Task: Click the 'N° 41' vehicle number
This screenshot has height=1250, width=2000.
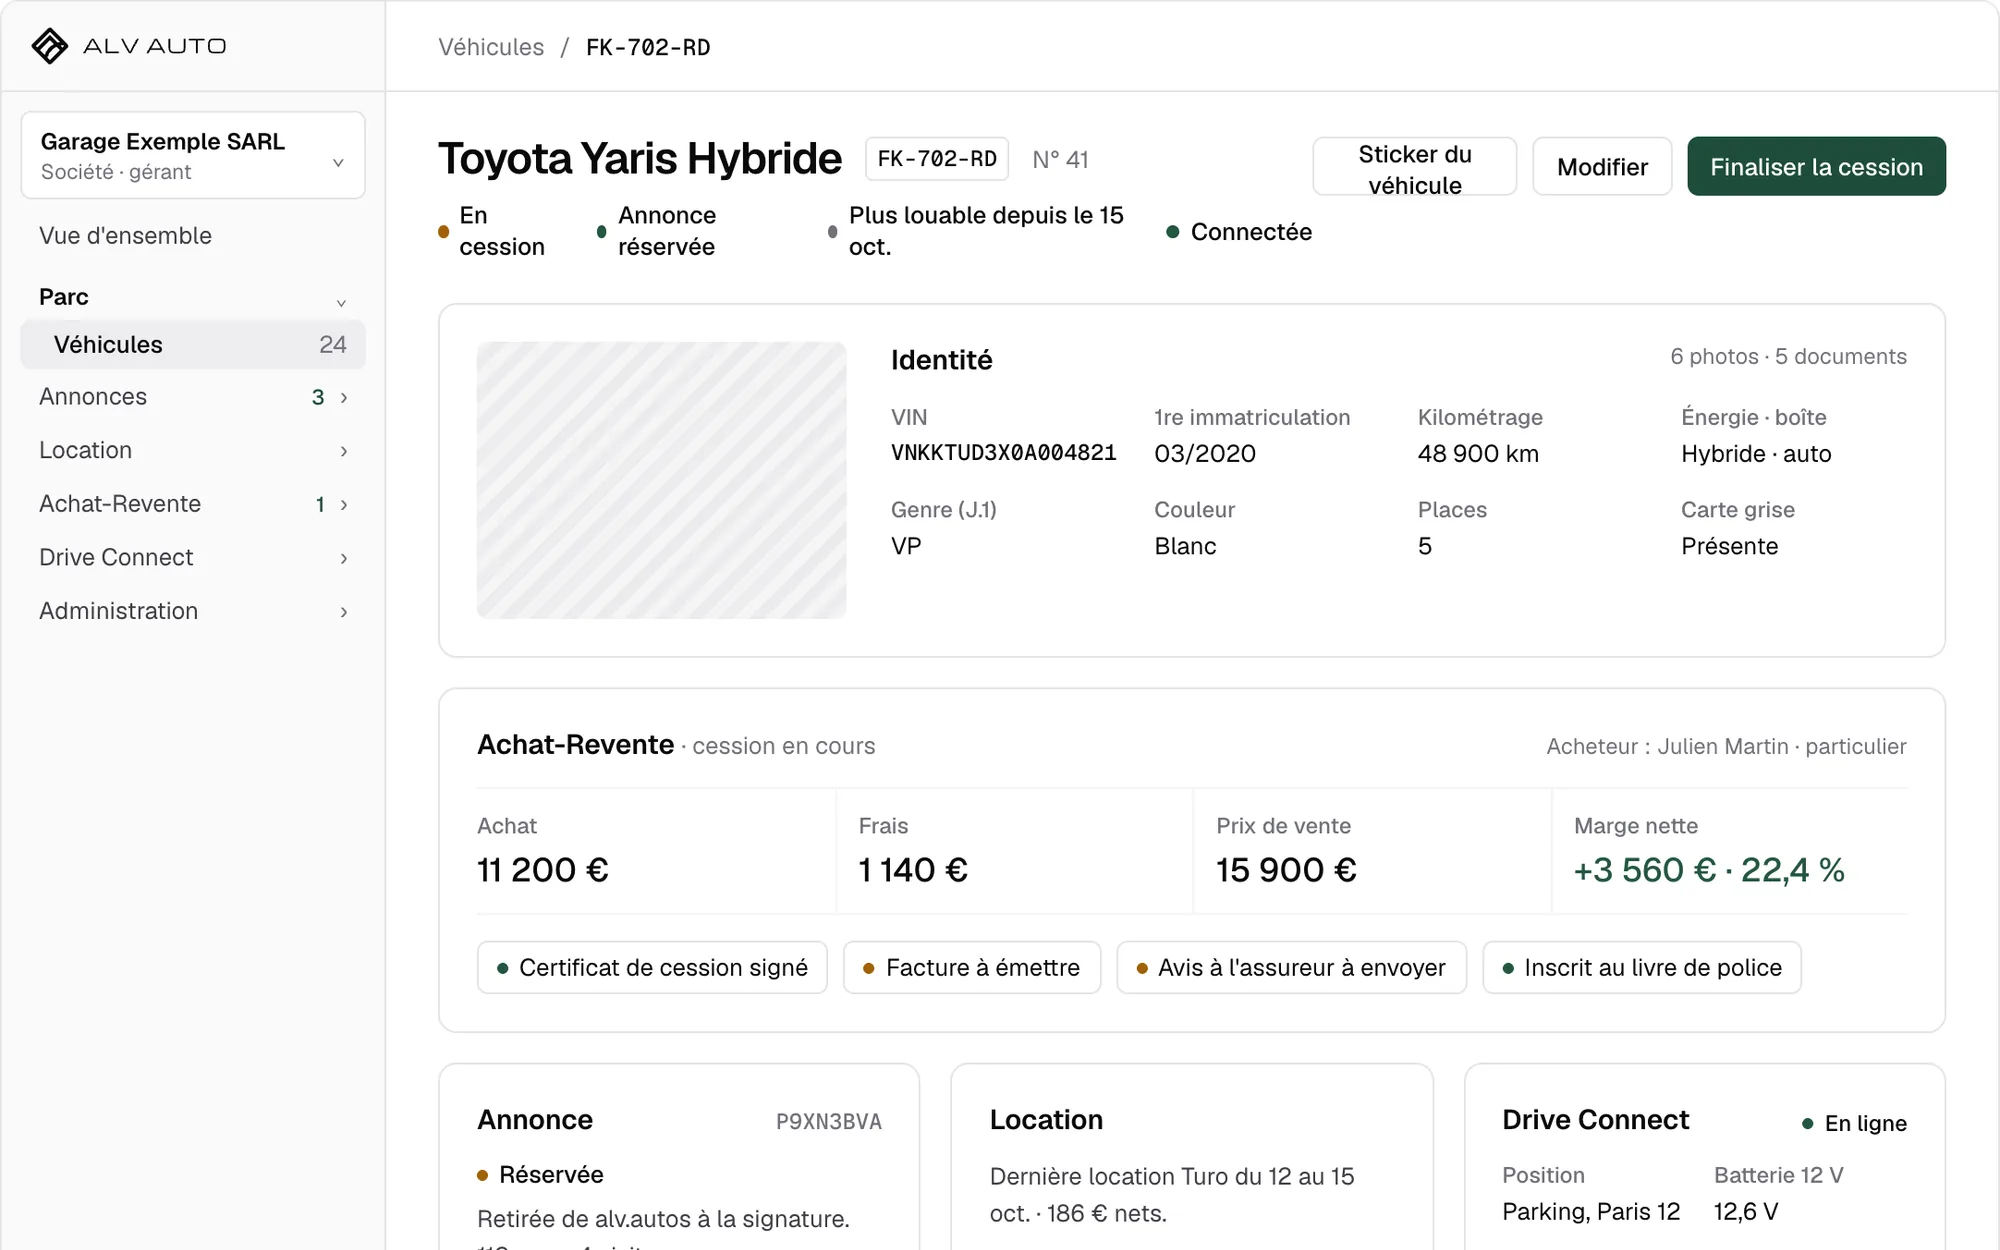Action: pyautogui.click(x=1060, y=160)
